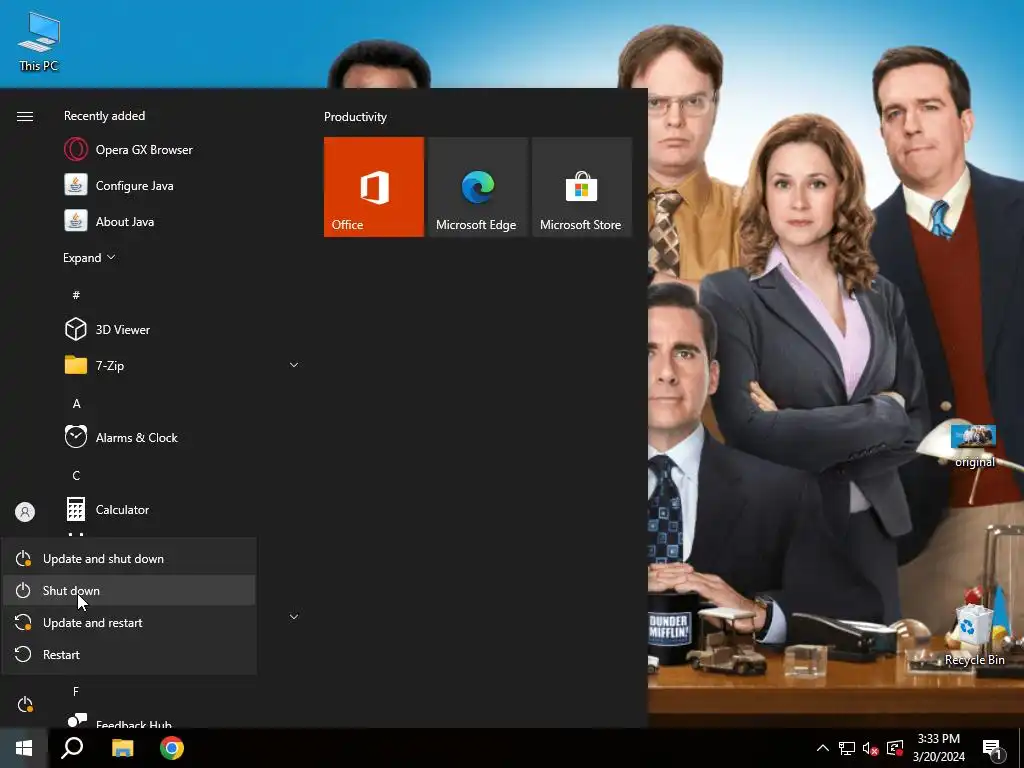Click the Recently added heading
Viewport: 1024px width, 768px height.
pos(104,116)
